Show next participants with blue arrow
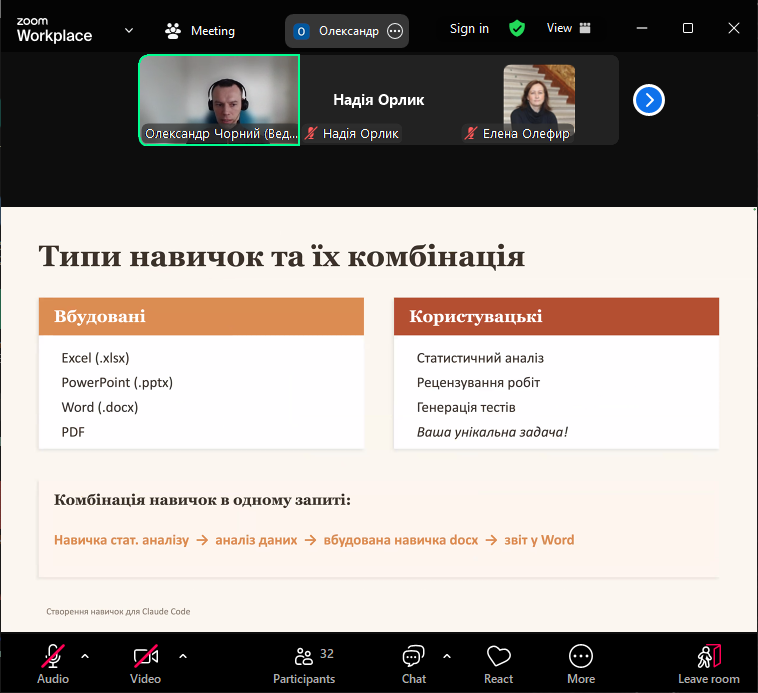The width and height of the screenshot is (758, 693). 649,100
